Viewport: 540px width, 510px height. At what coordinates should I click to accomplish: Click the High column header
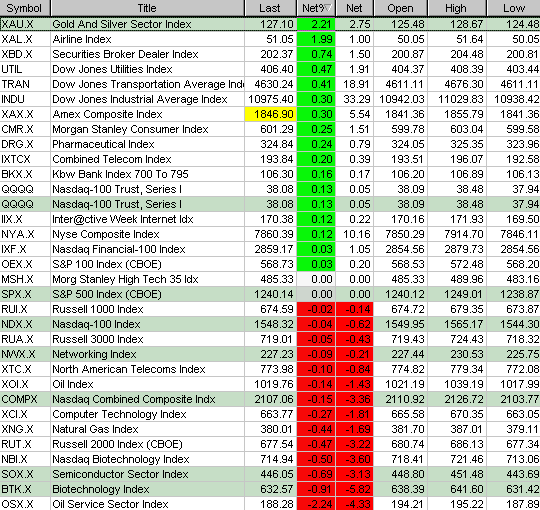pos(457,8)
